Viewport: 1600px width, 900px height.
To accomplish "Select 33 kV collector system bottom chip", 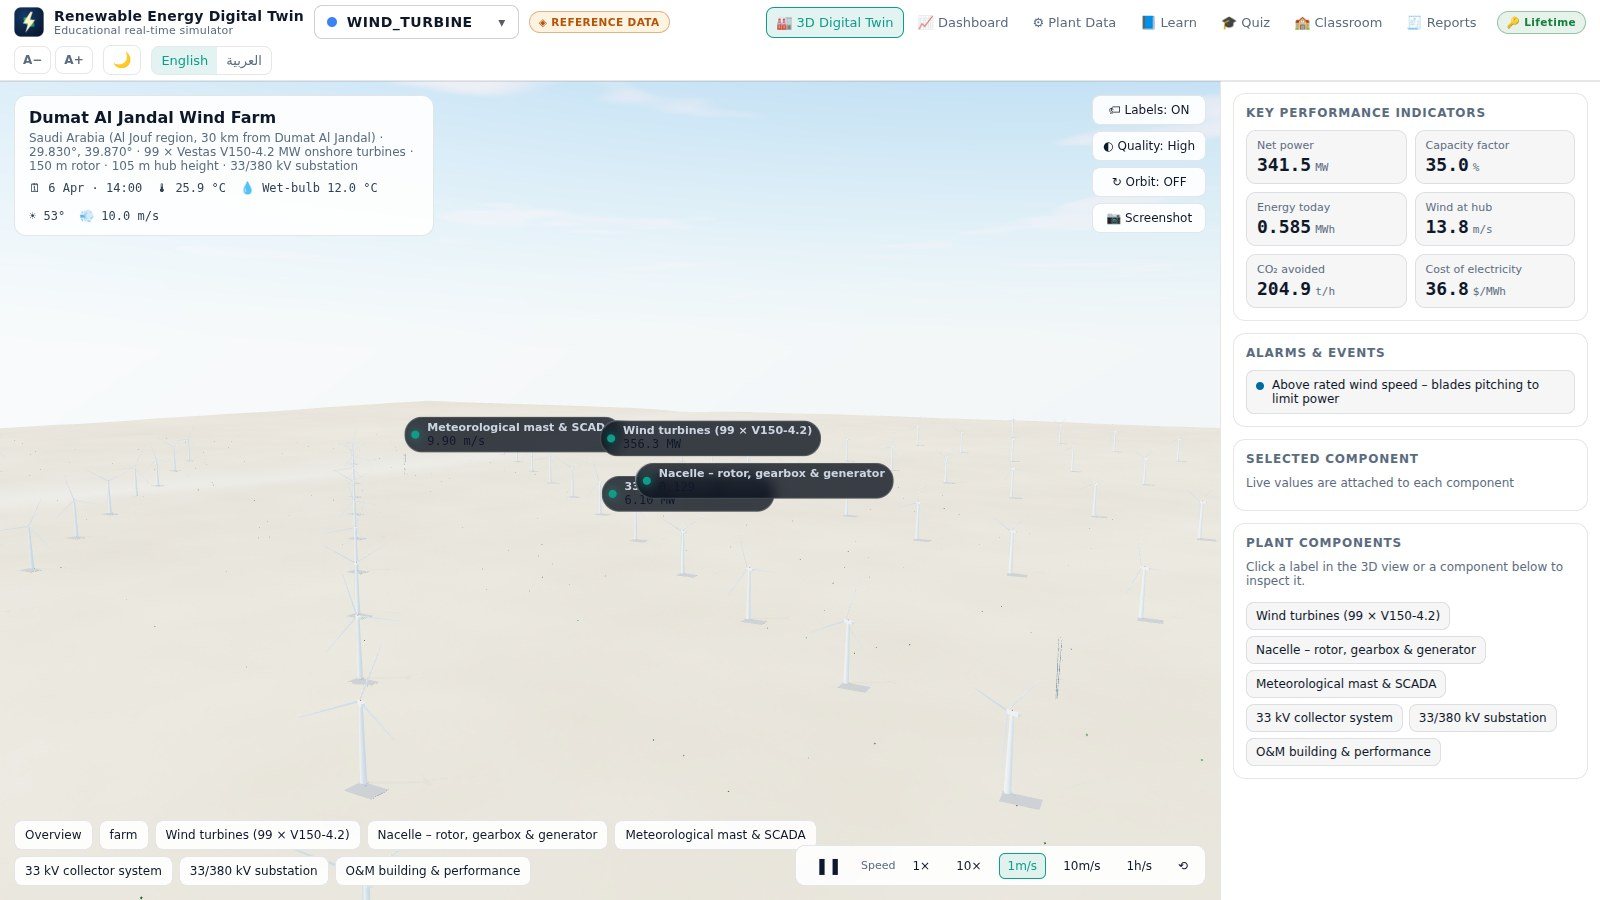I will pos(93,871).
